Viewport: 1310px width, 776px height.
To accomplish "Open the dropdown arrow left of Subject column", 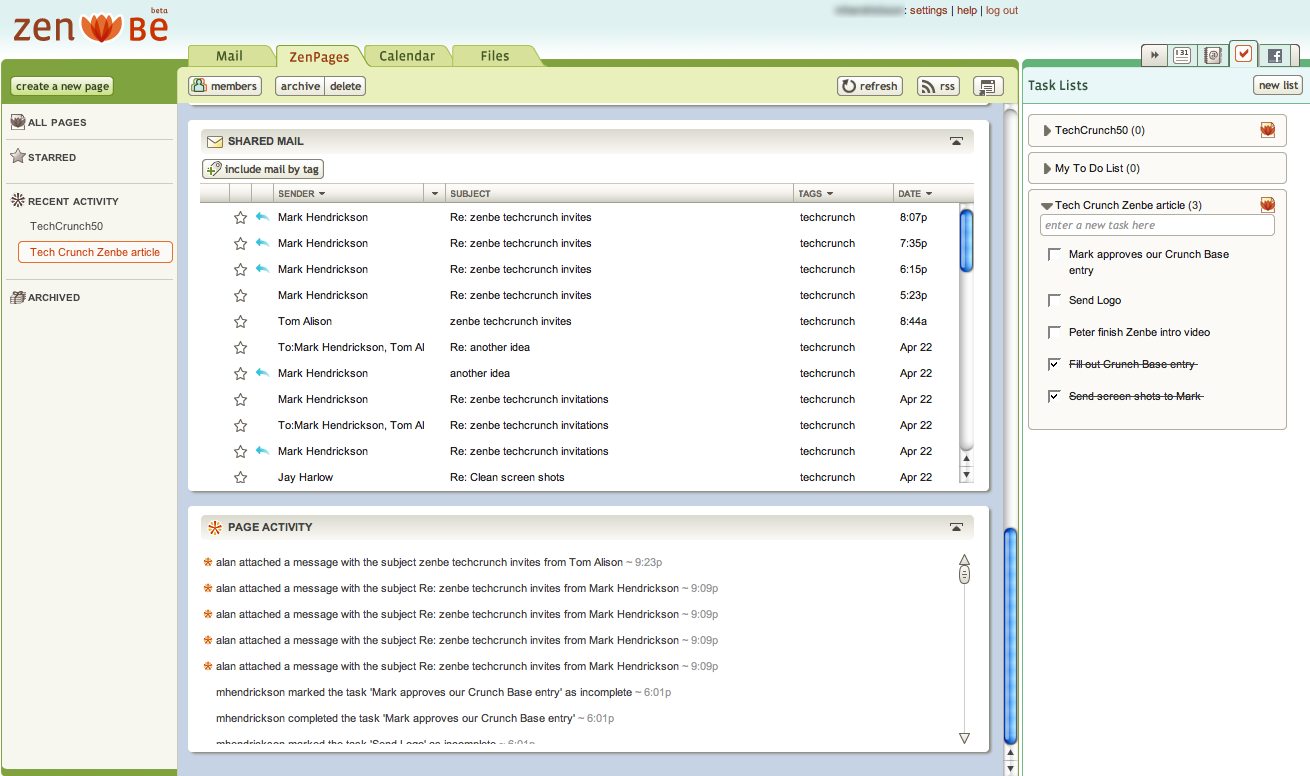I will click(434, 194).
